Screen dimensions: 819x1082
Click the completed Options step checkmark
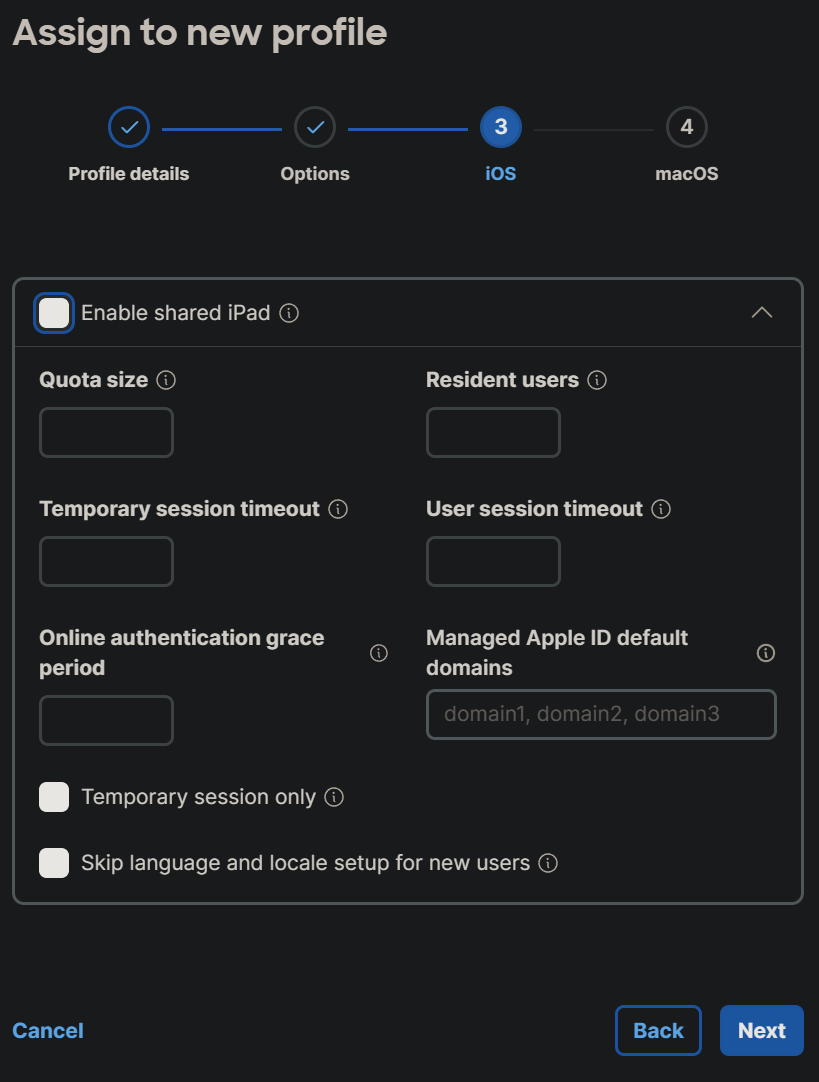314,127
